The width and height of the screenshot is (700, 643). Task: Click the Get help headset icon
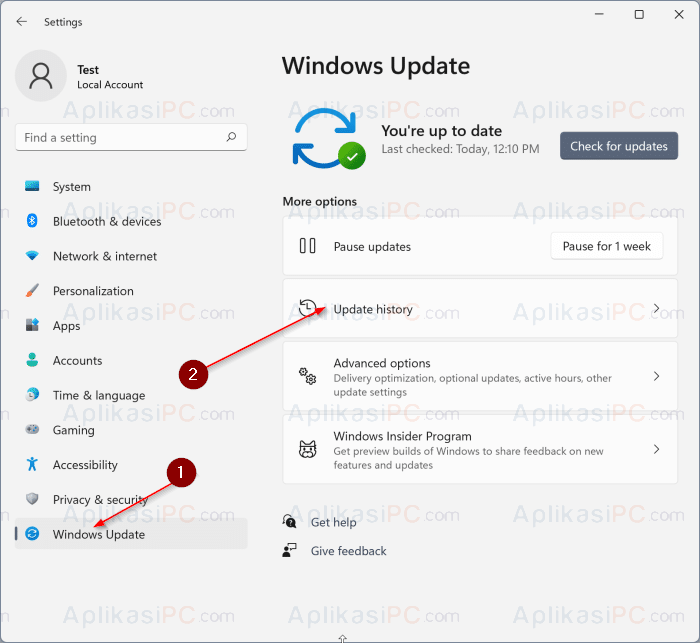289,522
